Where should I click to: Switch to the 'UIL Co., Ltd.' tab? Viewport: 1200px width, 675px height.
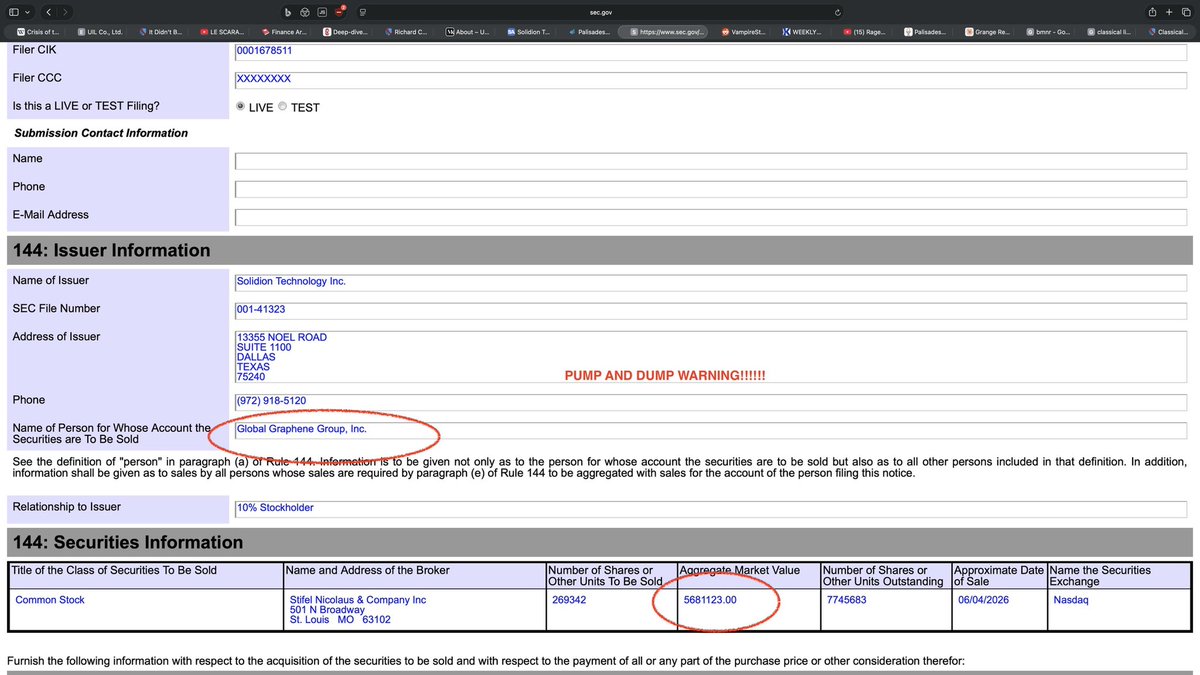click(100, 32)
